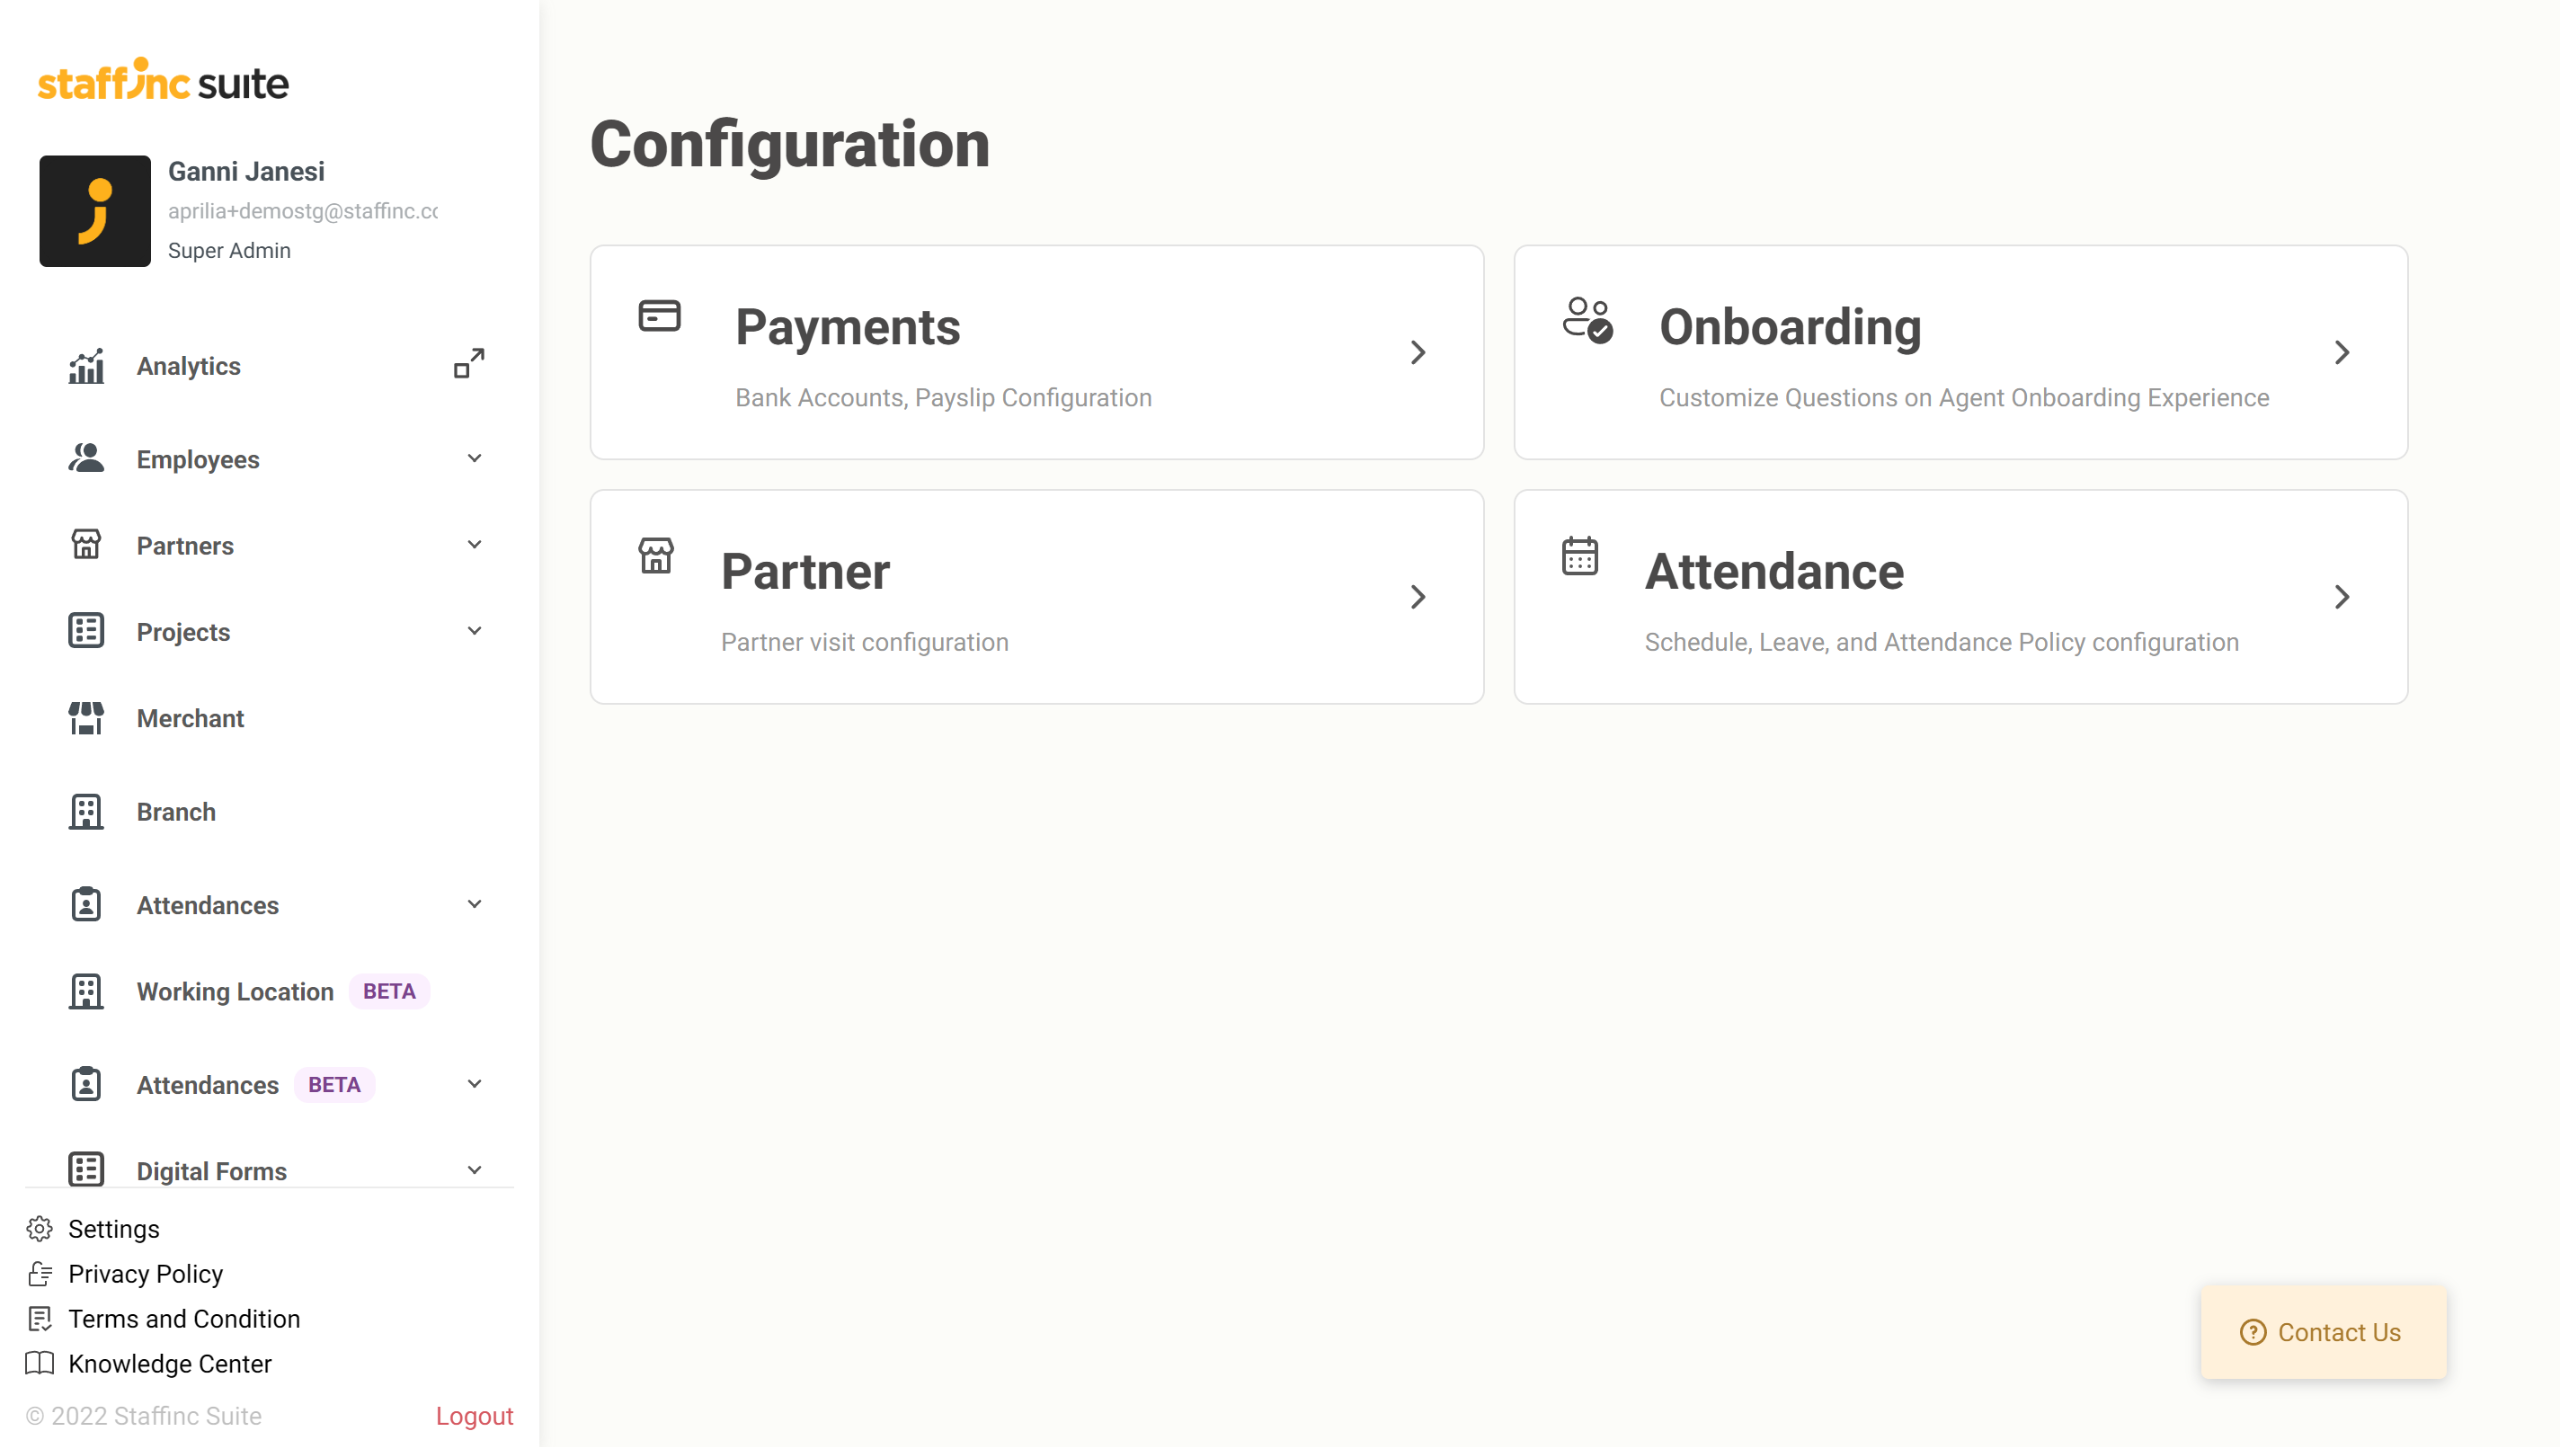Click the Onboarding users icon
The image size is (2560, 1447).
pos(1587,320)
